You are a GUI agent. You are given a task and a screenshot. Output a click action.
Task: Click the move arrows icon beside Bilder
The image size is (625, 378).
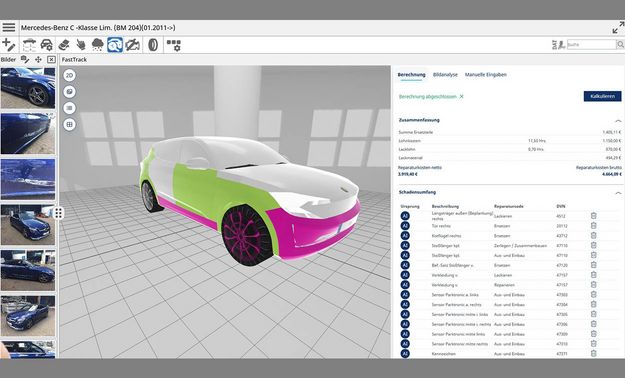(x=38, y=59)
